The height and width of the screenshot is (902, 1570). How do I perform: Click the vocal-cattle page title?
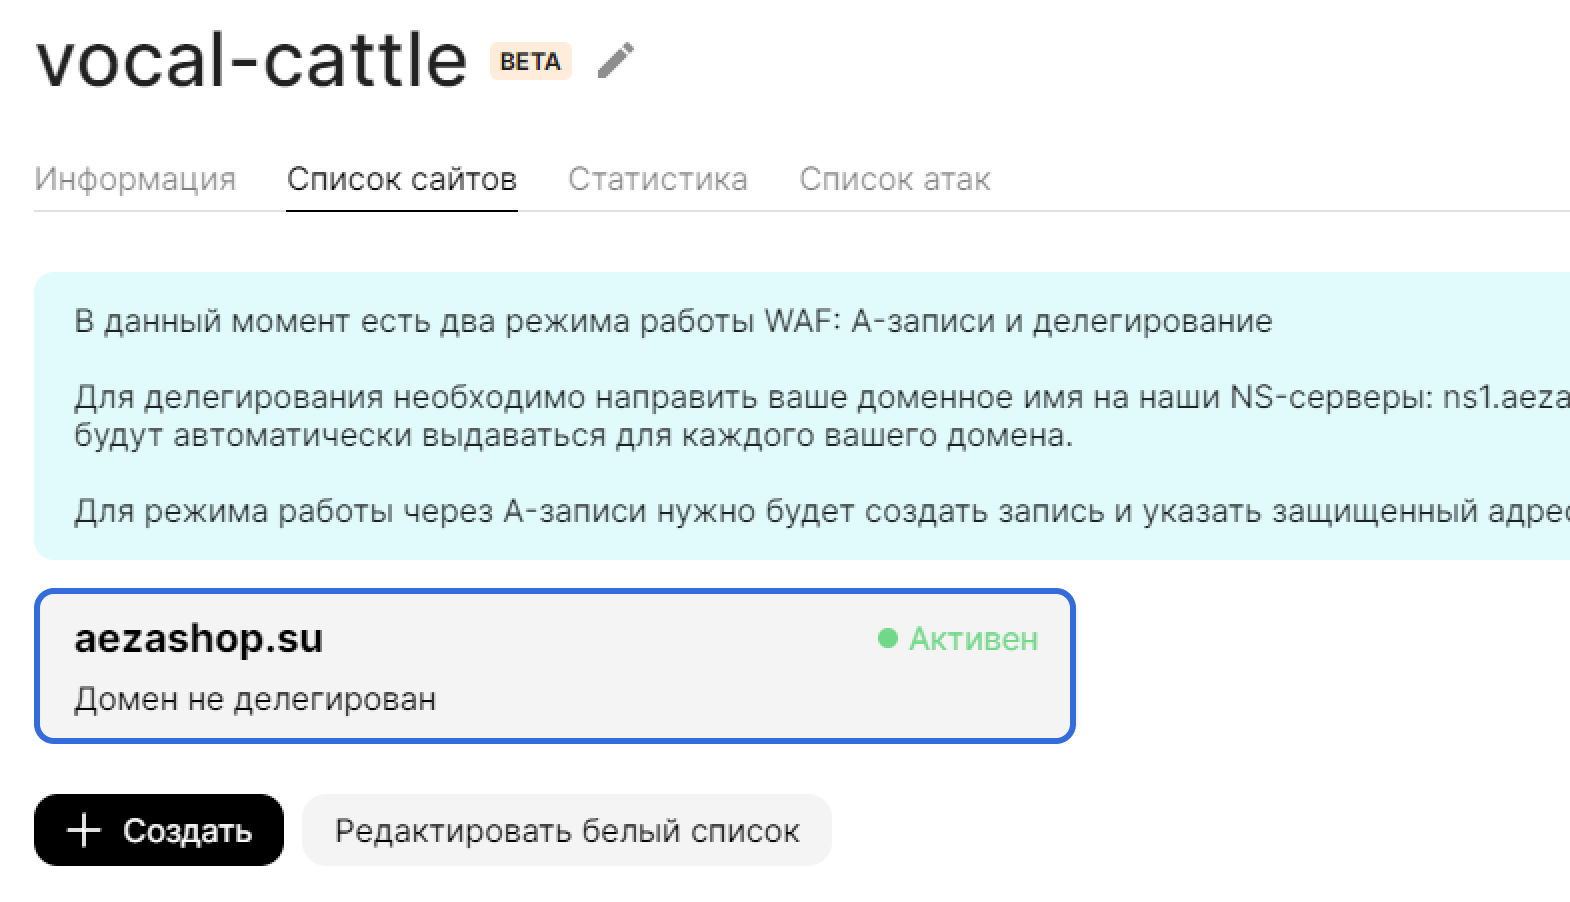click(x=251, y=60)
